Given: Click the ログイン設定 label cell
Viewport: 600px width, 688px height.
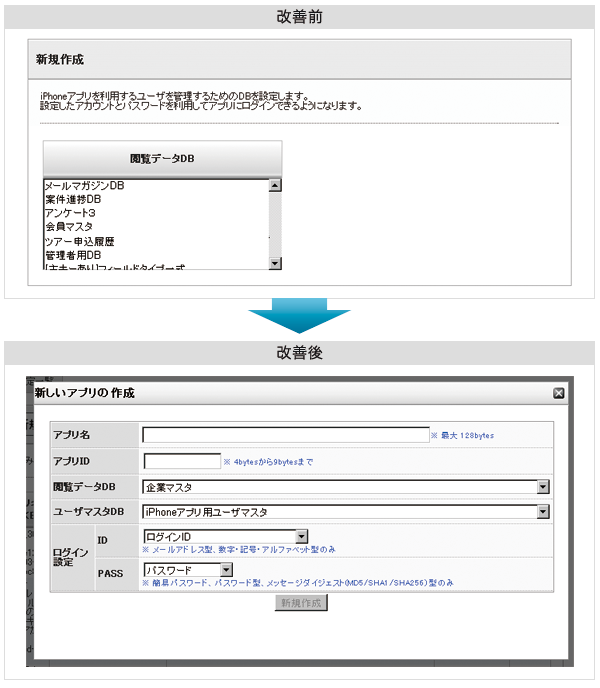Looking at the screenshot, I should (x=73, y=557).
